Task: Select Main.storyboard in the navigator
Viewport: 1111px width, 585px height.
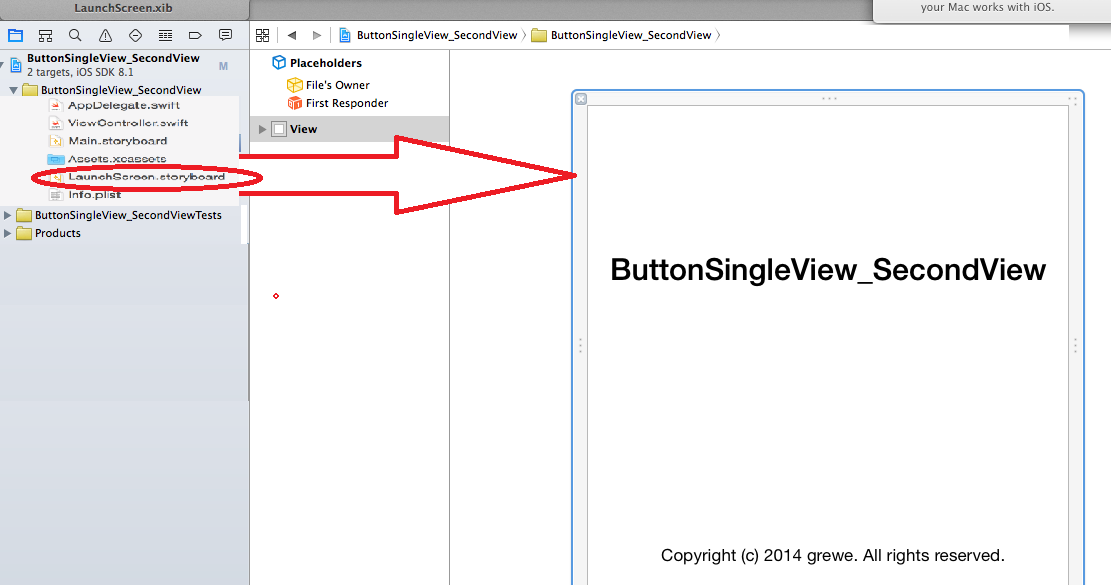Action: 117,141
